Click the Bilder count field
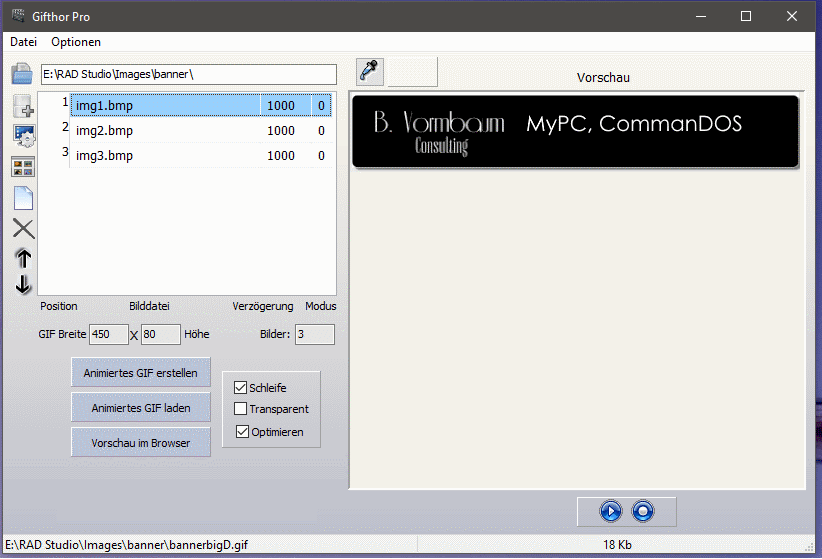This screenshot has height=559, width=822. [315, 334]
